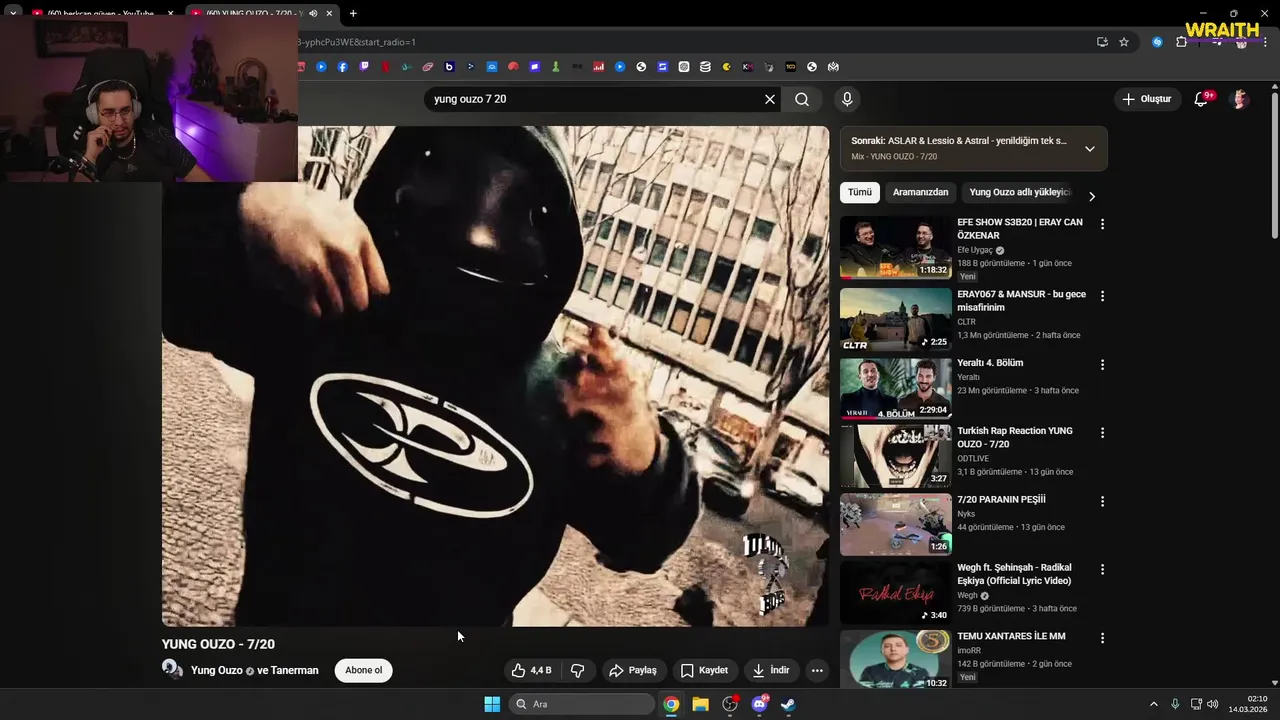Open options for 7/20 PARANIN PEŞİİİ video
This screenshot has height=720, width=1280.
coord(1102,501)
